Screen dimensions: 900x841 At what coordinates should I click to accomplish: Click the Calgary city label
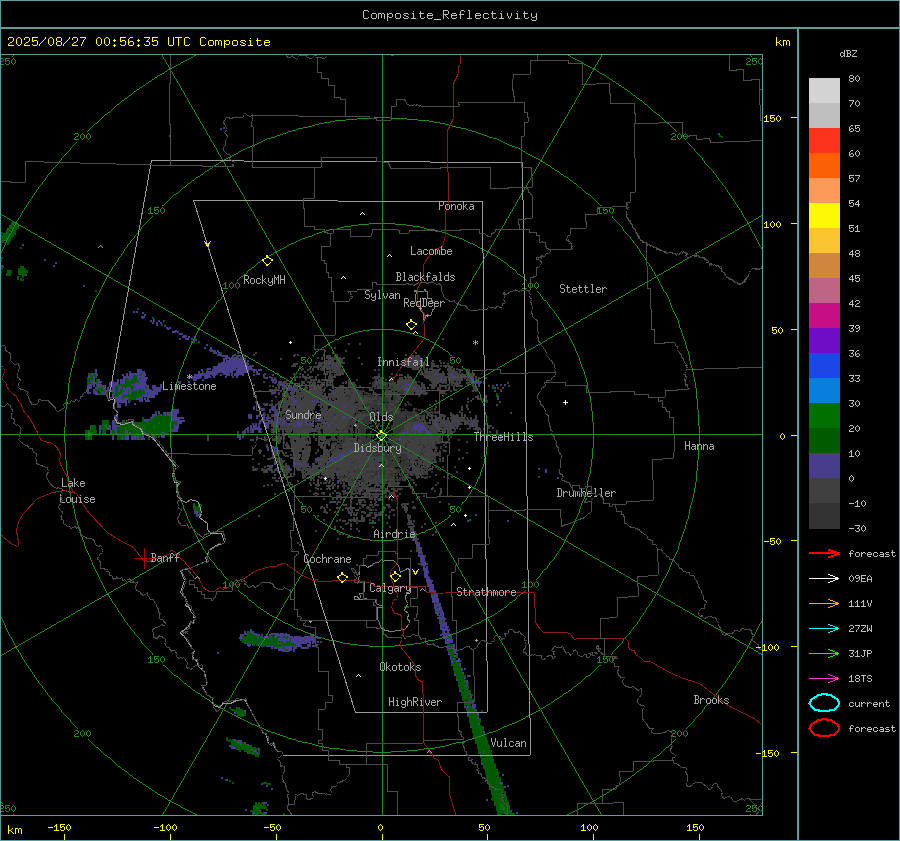click(x=390, y=588)
